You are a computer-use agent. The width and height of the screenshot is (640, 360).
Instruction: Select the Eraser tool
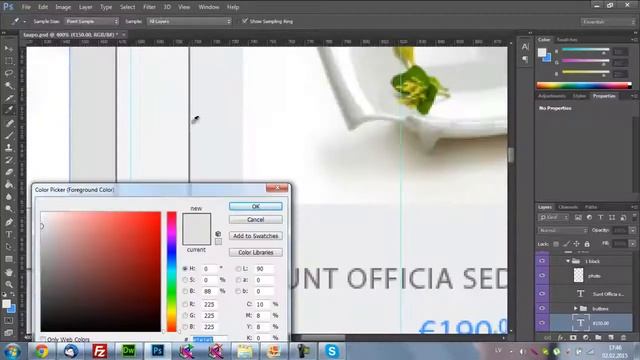pyautogui.click(x=9, y=172)
